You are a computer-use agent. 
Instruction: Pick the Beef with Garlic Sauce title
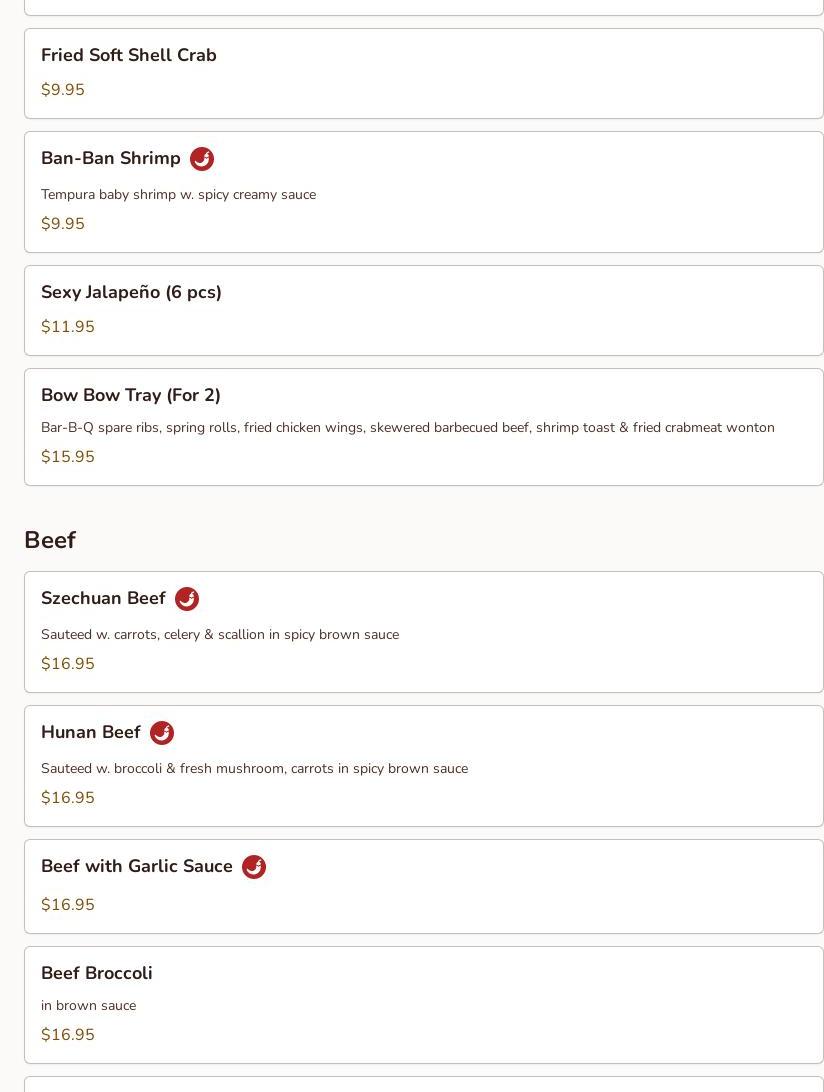(x=137, y=867)
